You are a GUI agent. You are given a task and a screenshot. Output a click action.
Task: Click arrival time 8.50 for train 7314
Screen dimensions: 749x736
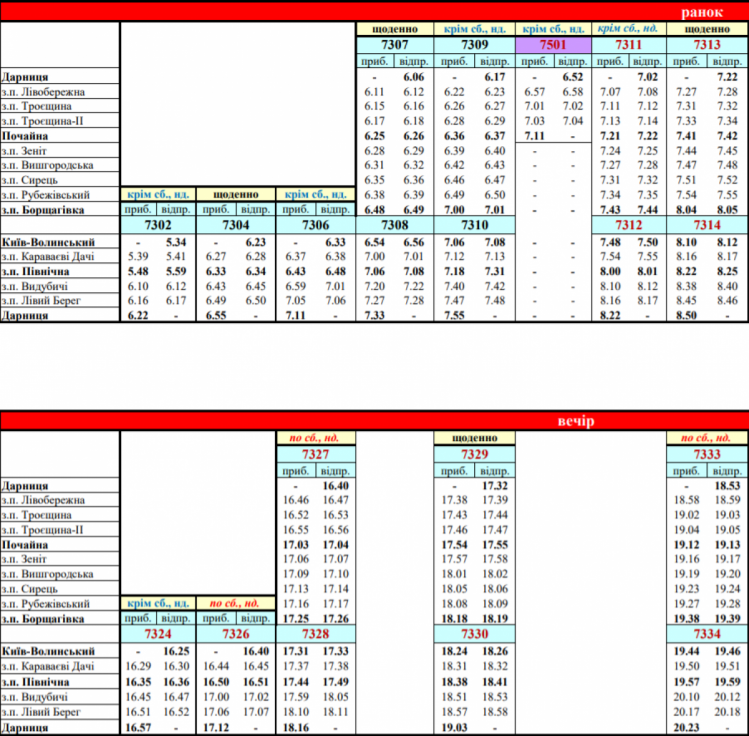[x=686, y=315]
